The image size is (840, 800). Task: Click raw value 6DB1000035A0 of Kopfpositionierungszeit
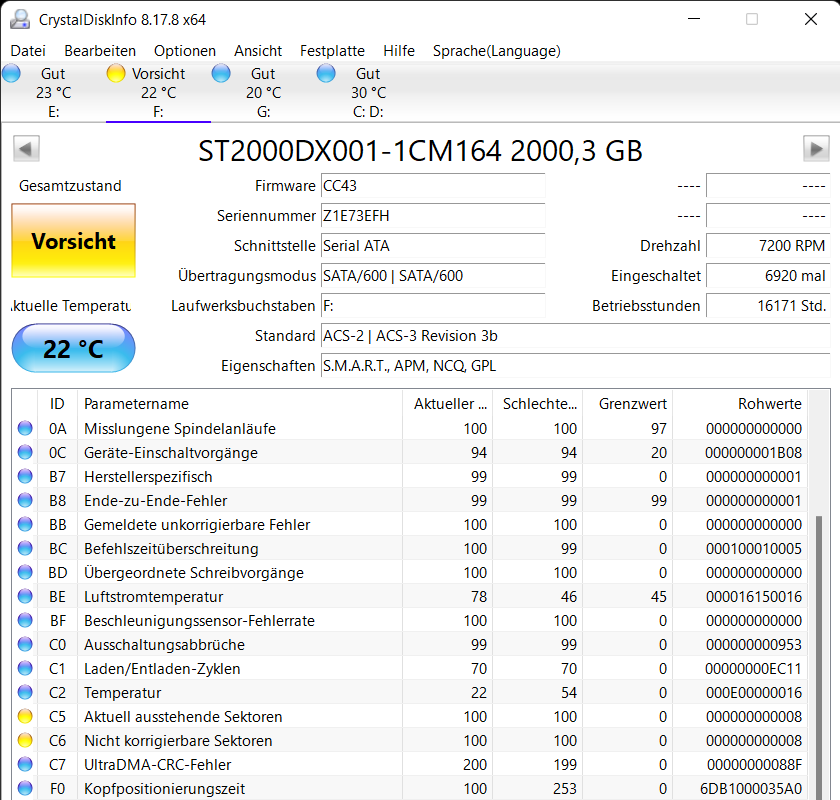751,789
